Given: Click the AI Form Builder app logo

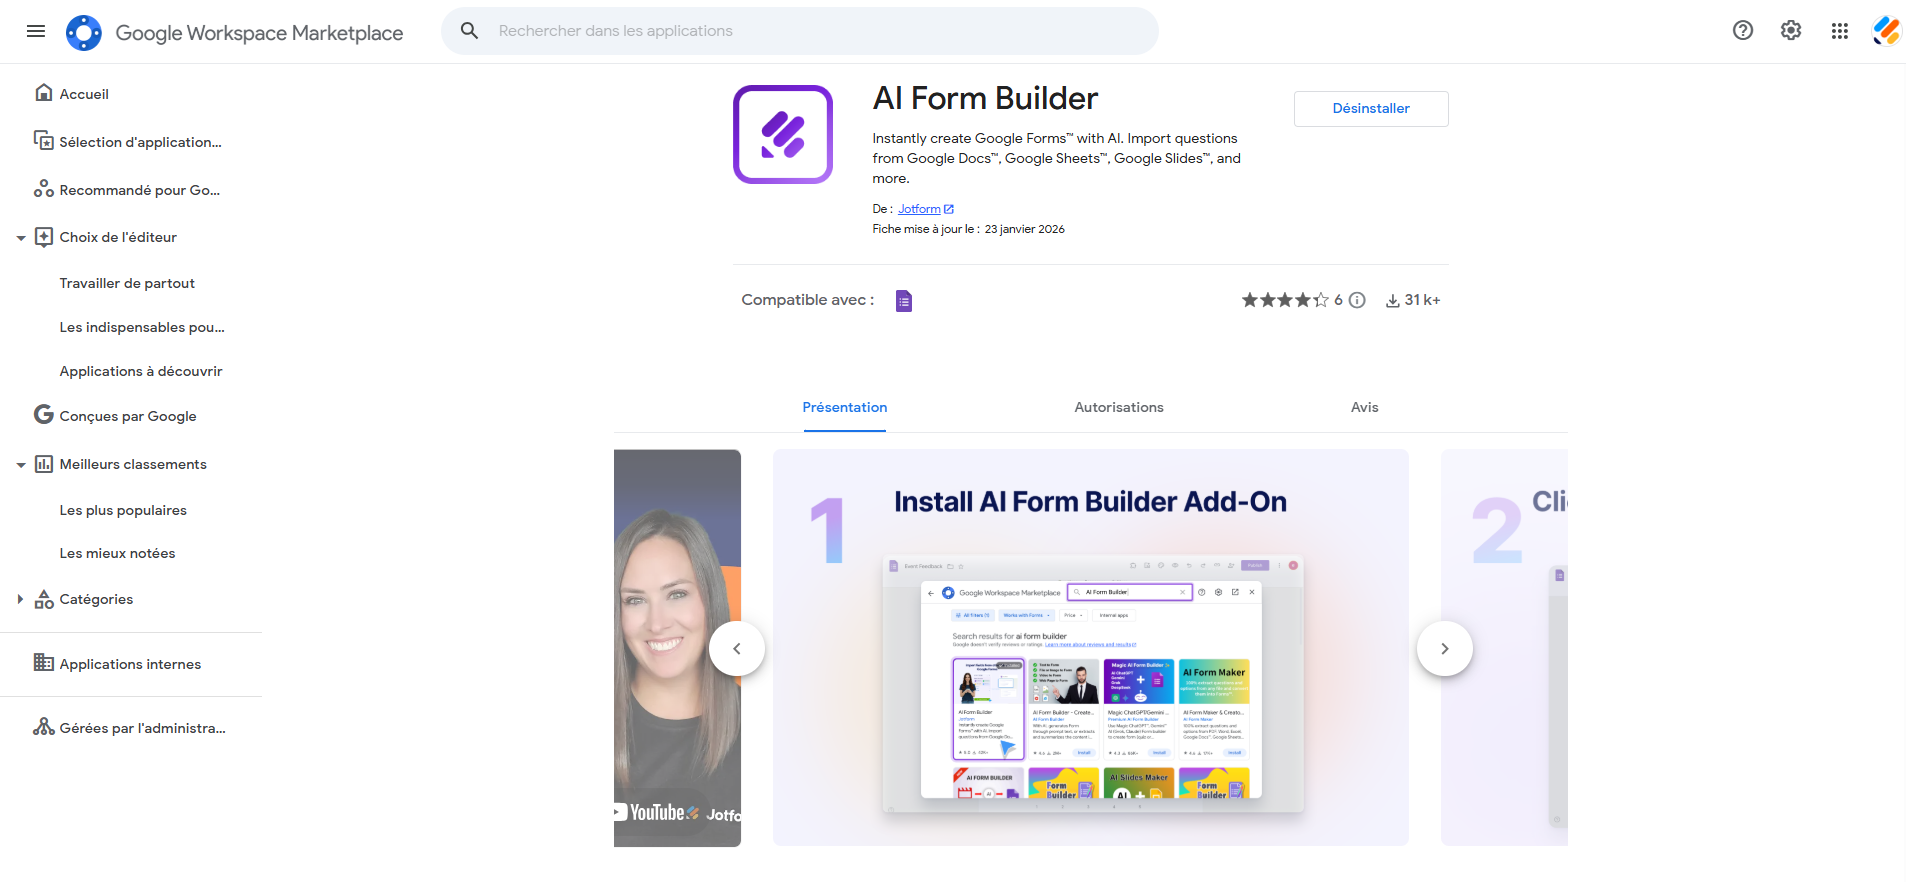Looking at the screenshot, I should pyautogui.click(x=783, y=134).
